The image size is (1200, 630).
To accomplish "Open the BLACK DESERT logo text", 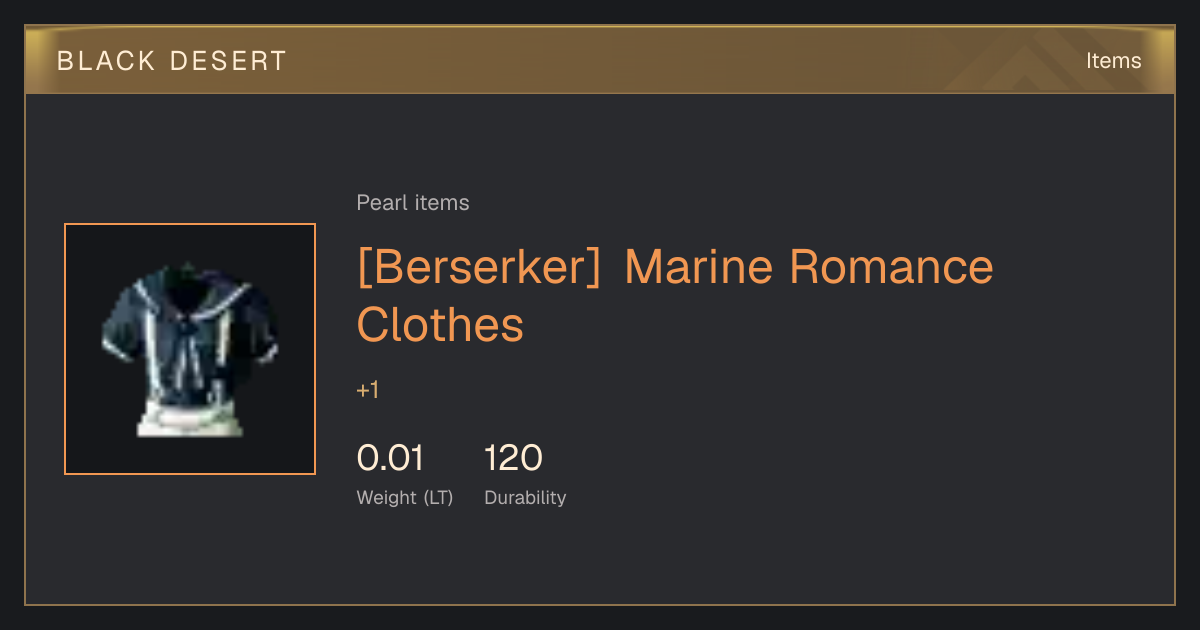I will (x=172, y=61).
